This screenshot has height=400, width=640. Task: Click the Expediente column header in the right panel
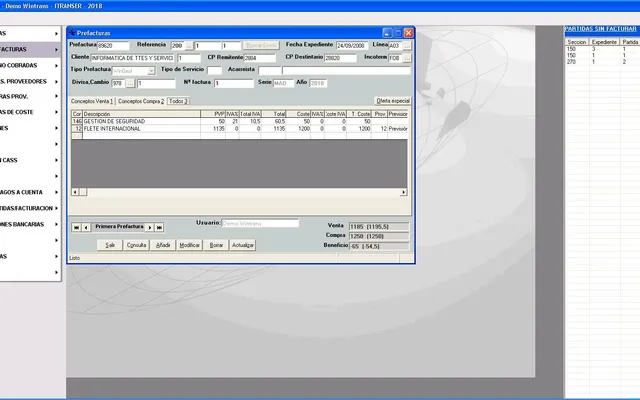coord(604,42)
